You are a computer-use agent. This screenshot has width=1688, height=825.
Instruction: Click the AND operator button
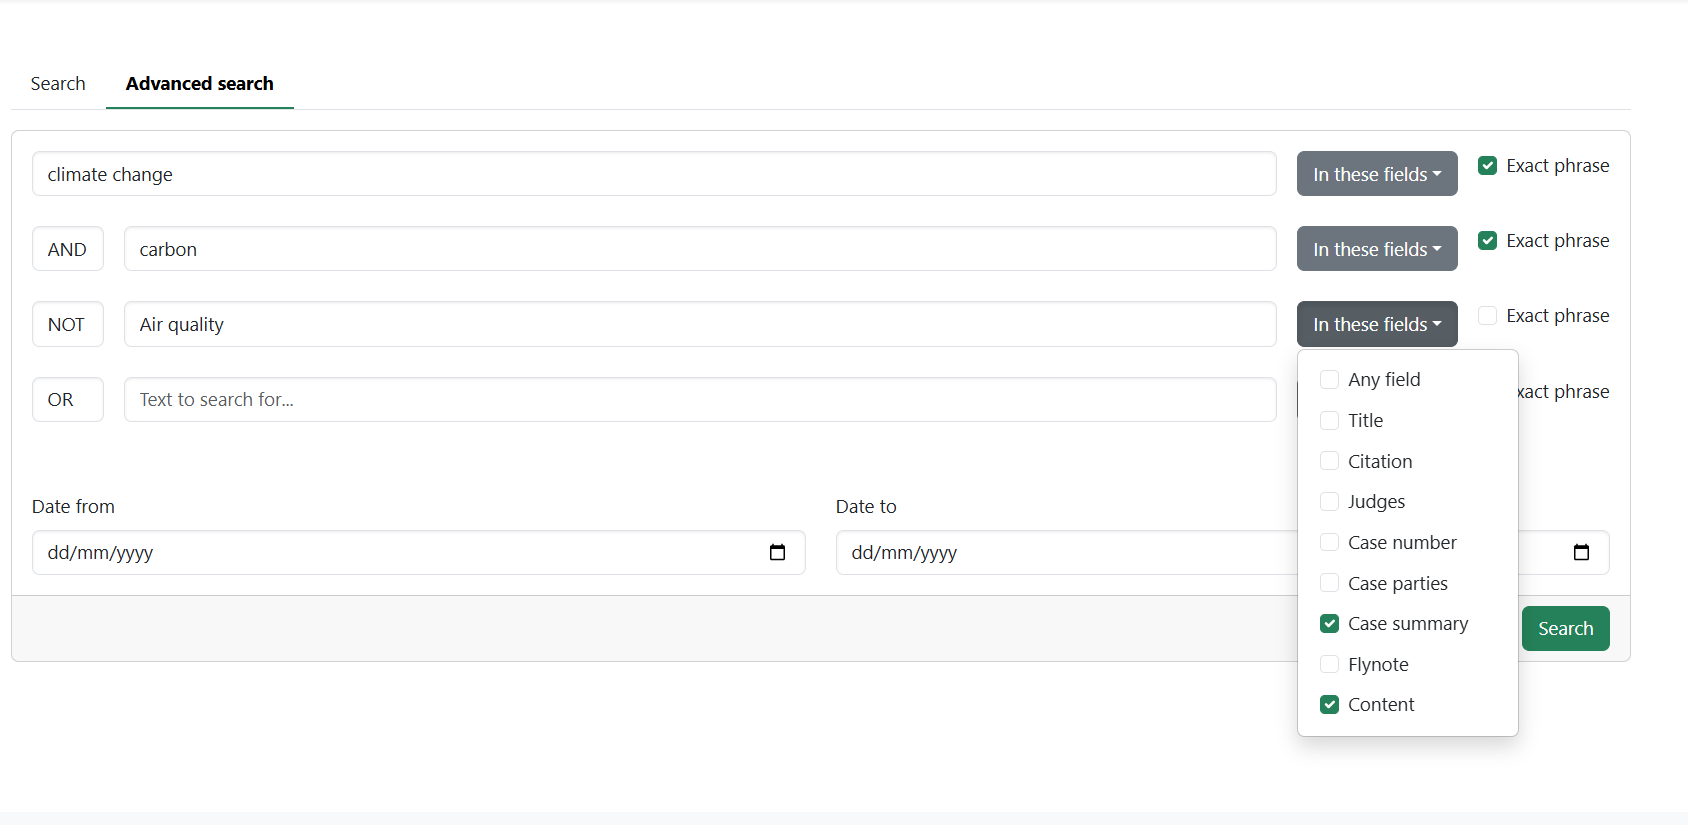(67, 249)
